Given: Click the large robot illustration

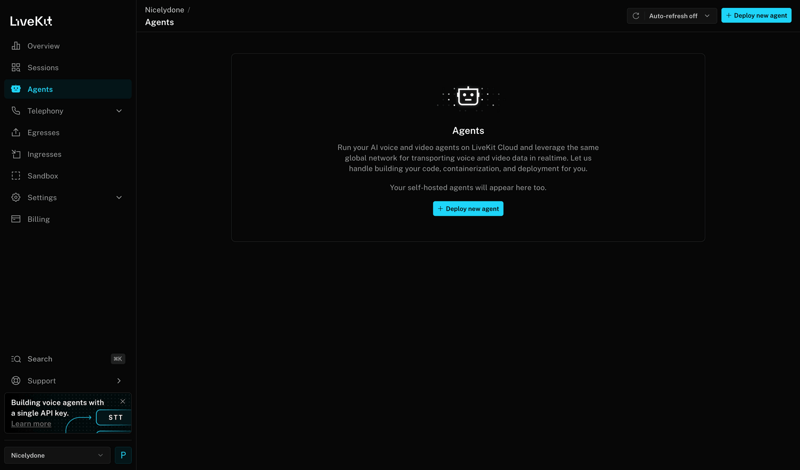Looking at the screenshot, I should point(468,96).
